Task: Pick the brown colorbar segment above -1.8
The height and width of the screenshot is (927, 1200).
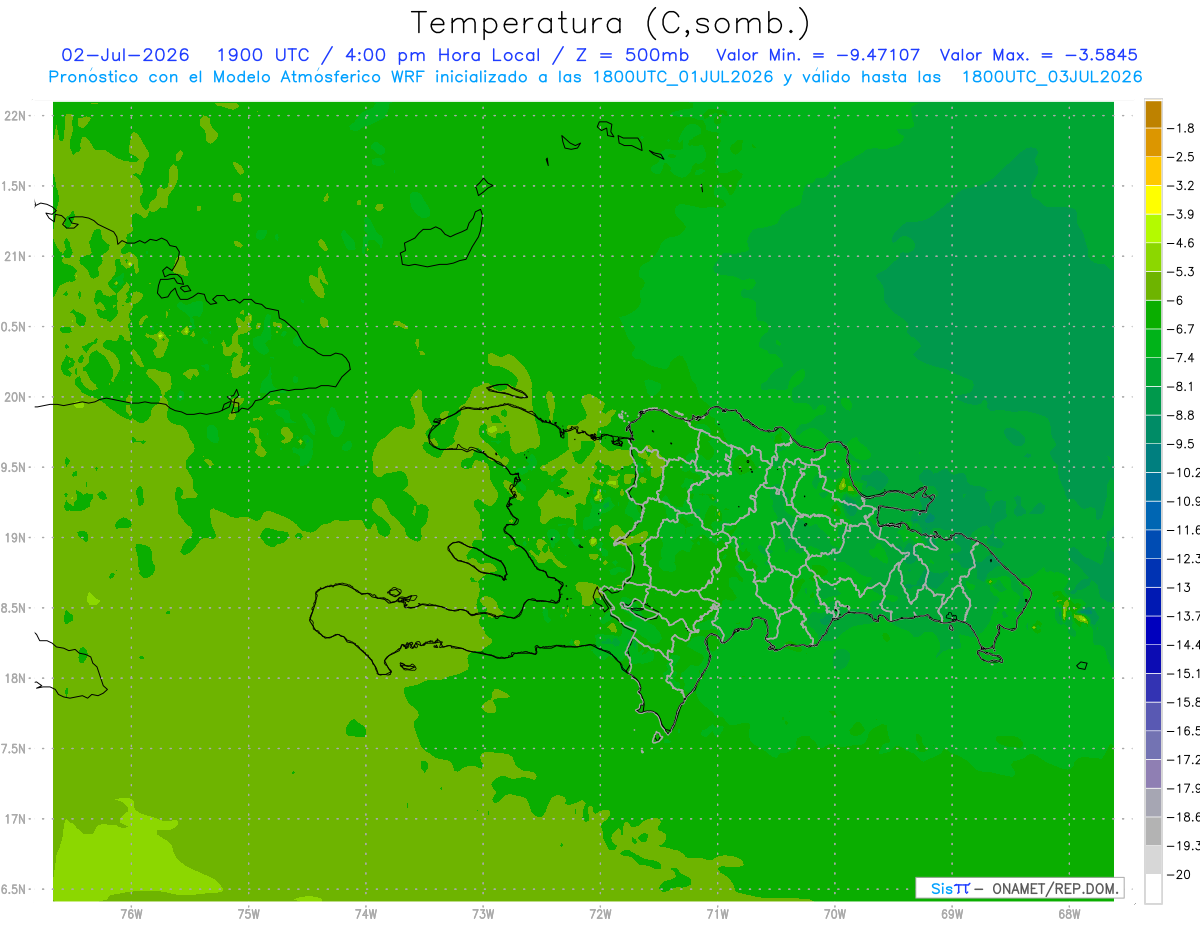Action: click(1153, 114)
